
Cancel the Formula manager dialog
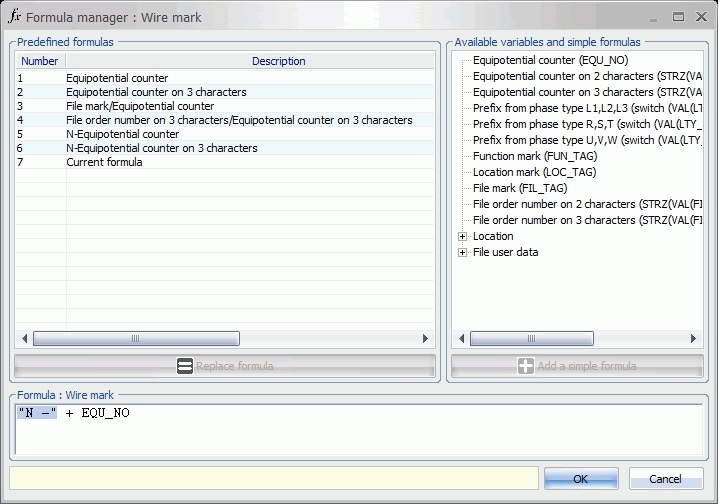665,479
